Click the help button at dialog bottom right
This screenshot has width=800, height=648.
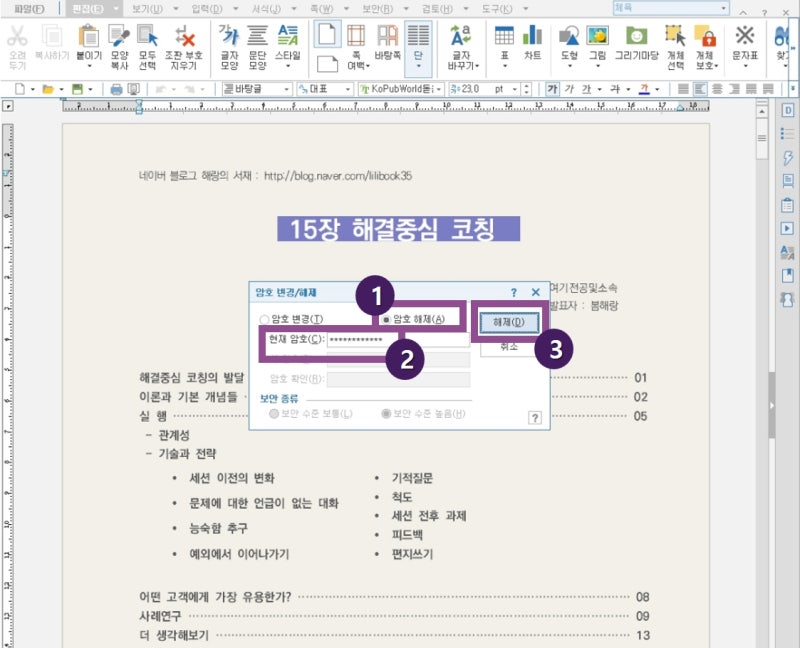pos(534,418)
